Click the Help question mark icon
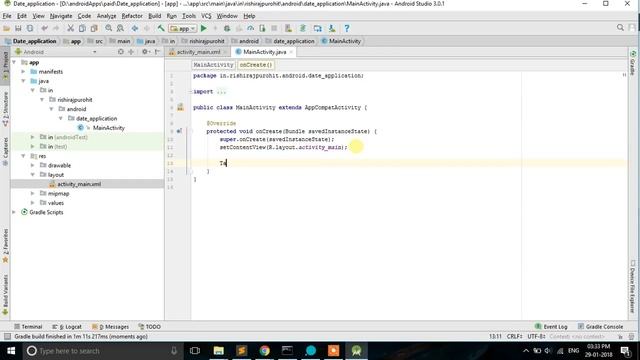The height and width of the screenshot is (360, 640). 347,28
